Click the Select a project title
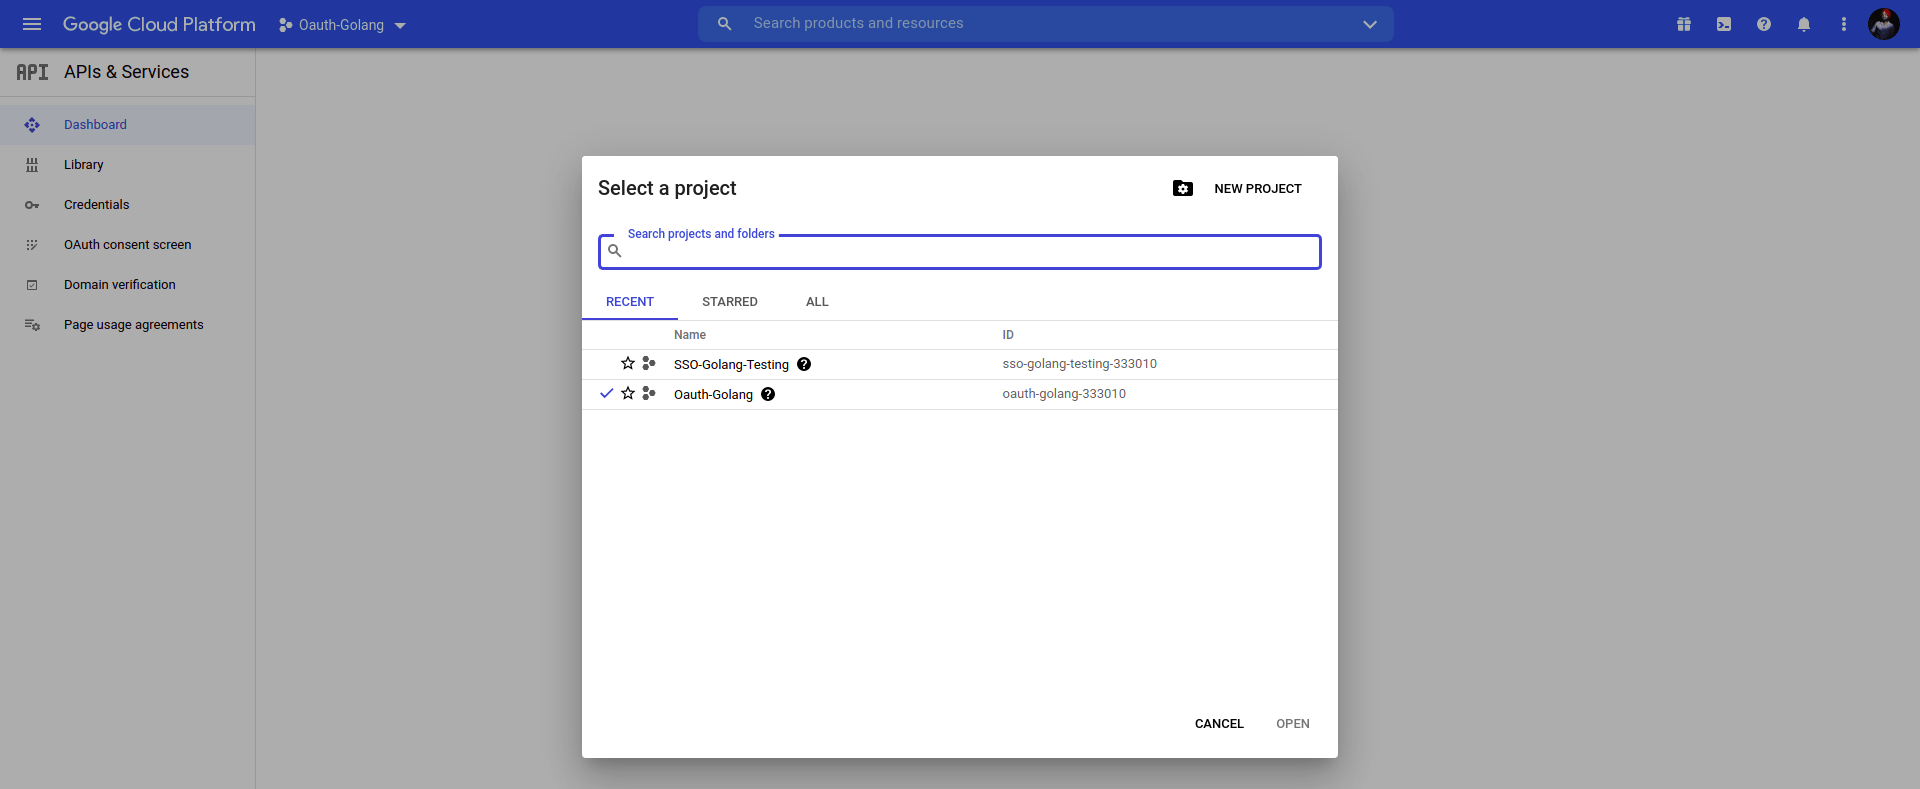This screenshot has height=789, width=1920. tap(667, 188)
